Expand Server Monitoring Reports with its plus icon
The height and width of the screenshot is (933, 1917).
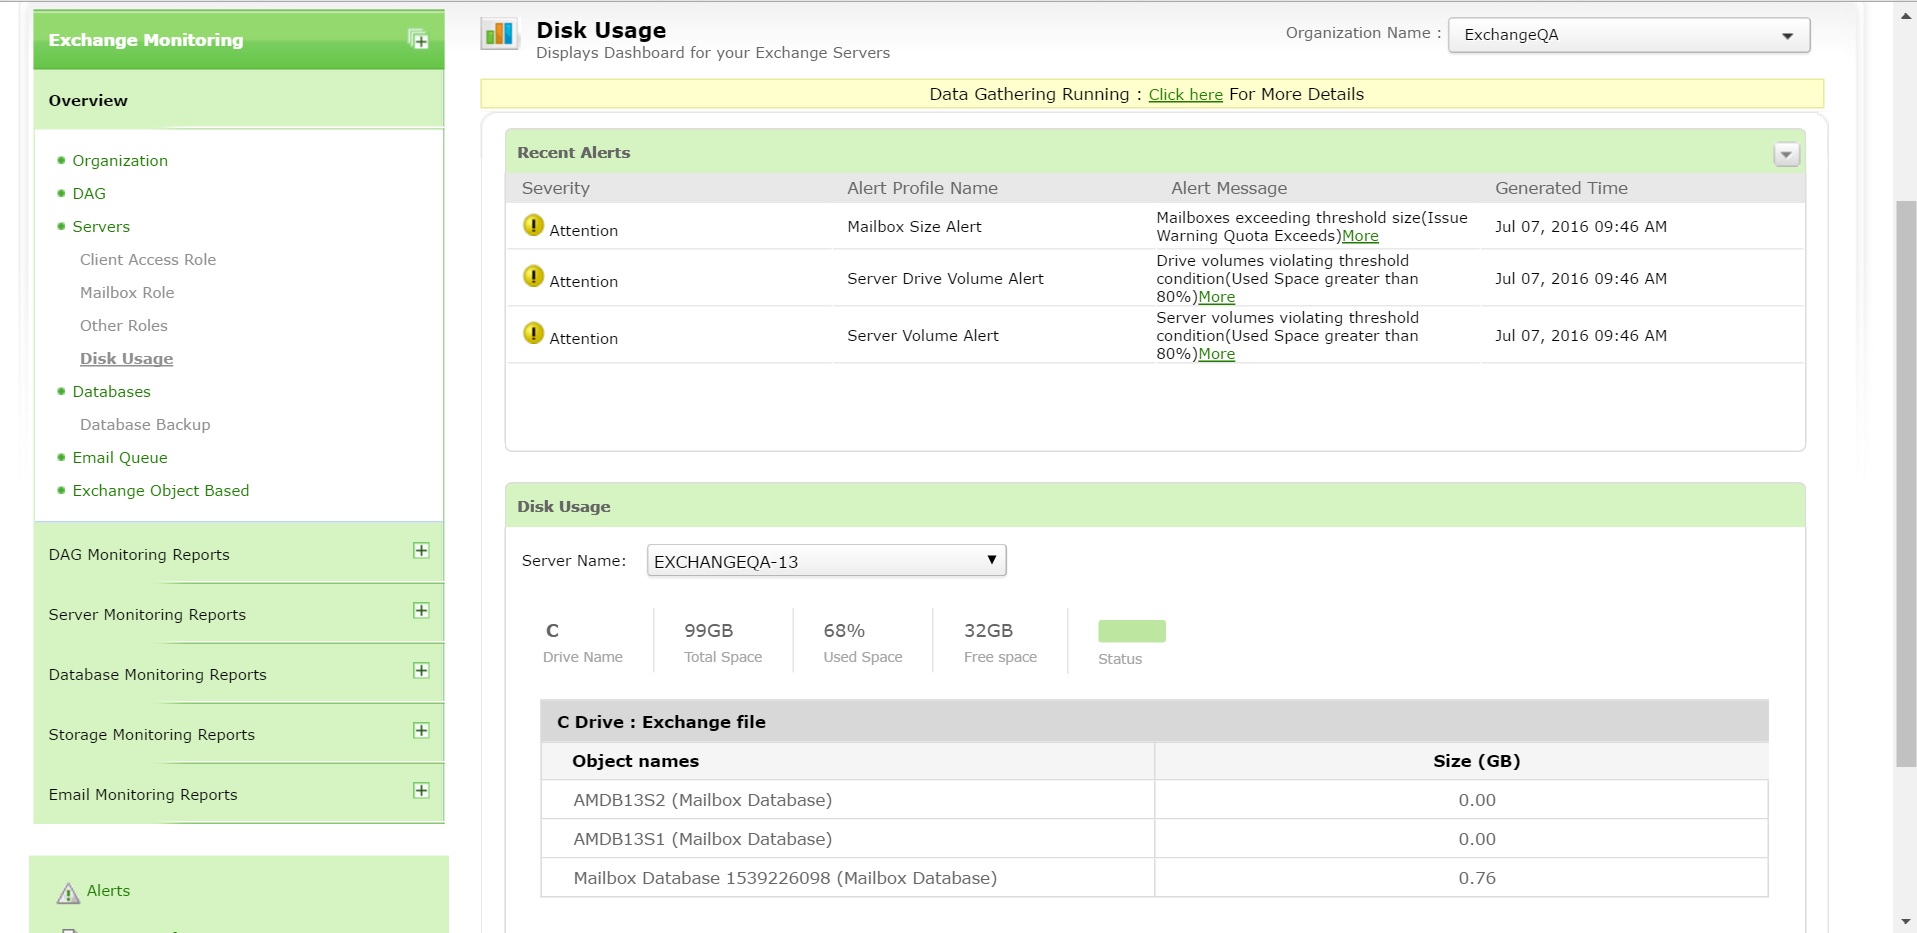pos(421,611)
